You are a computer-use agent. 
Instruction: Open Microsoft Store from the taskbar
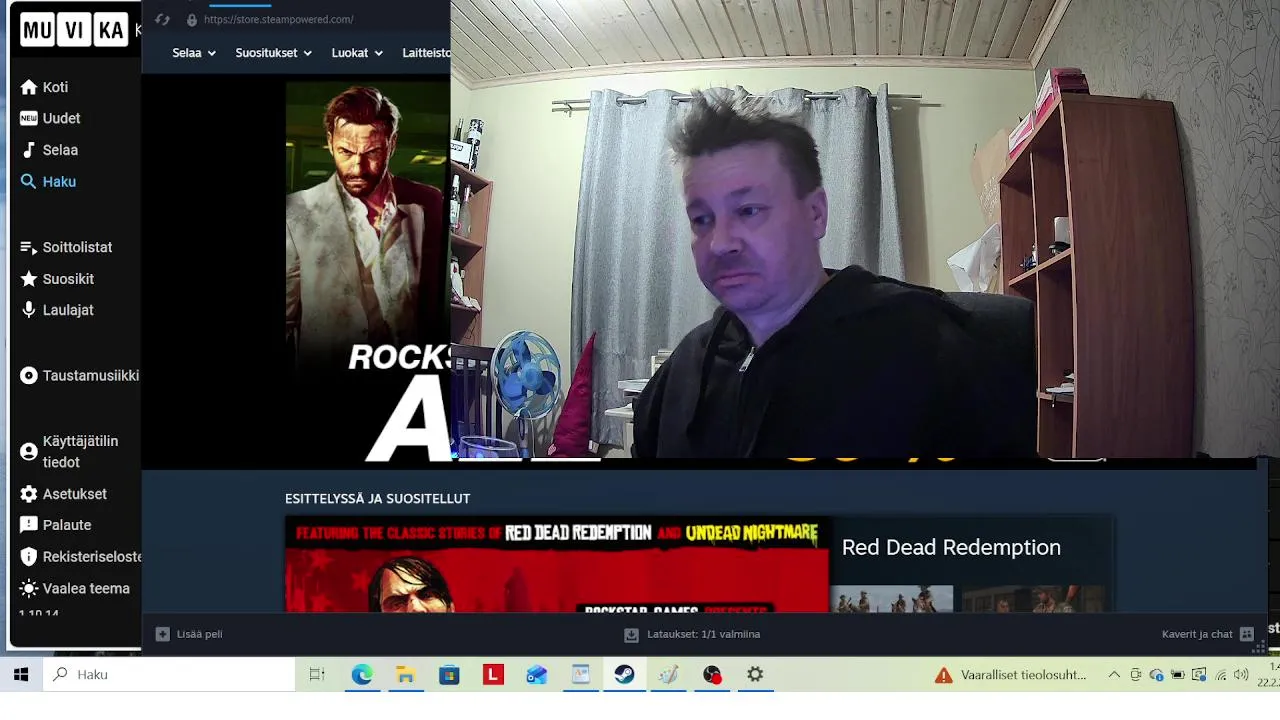pyautogui.click(x=449, y=675)
